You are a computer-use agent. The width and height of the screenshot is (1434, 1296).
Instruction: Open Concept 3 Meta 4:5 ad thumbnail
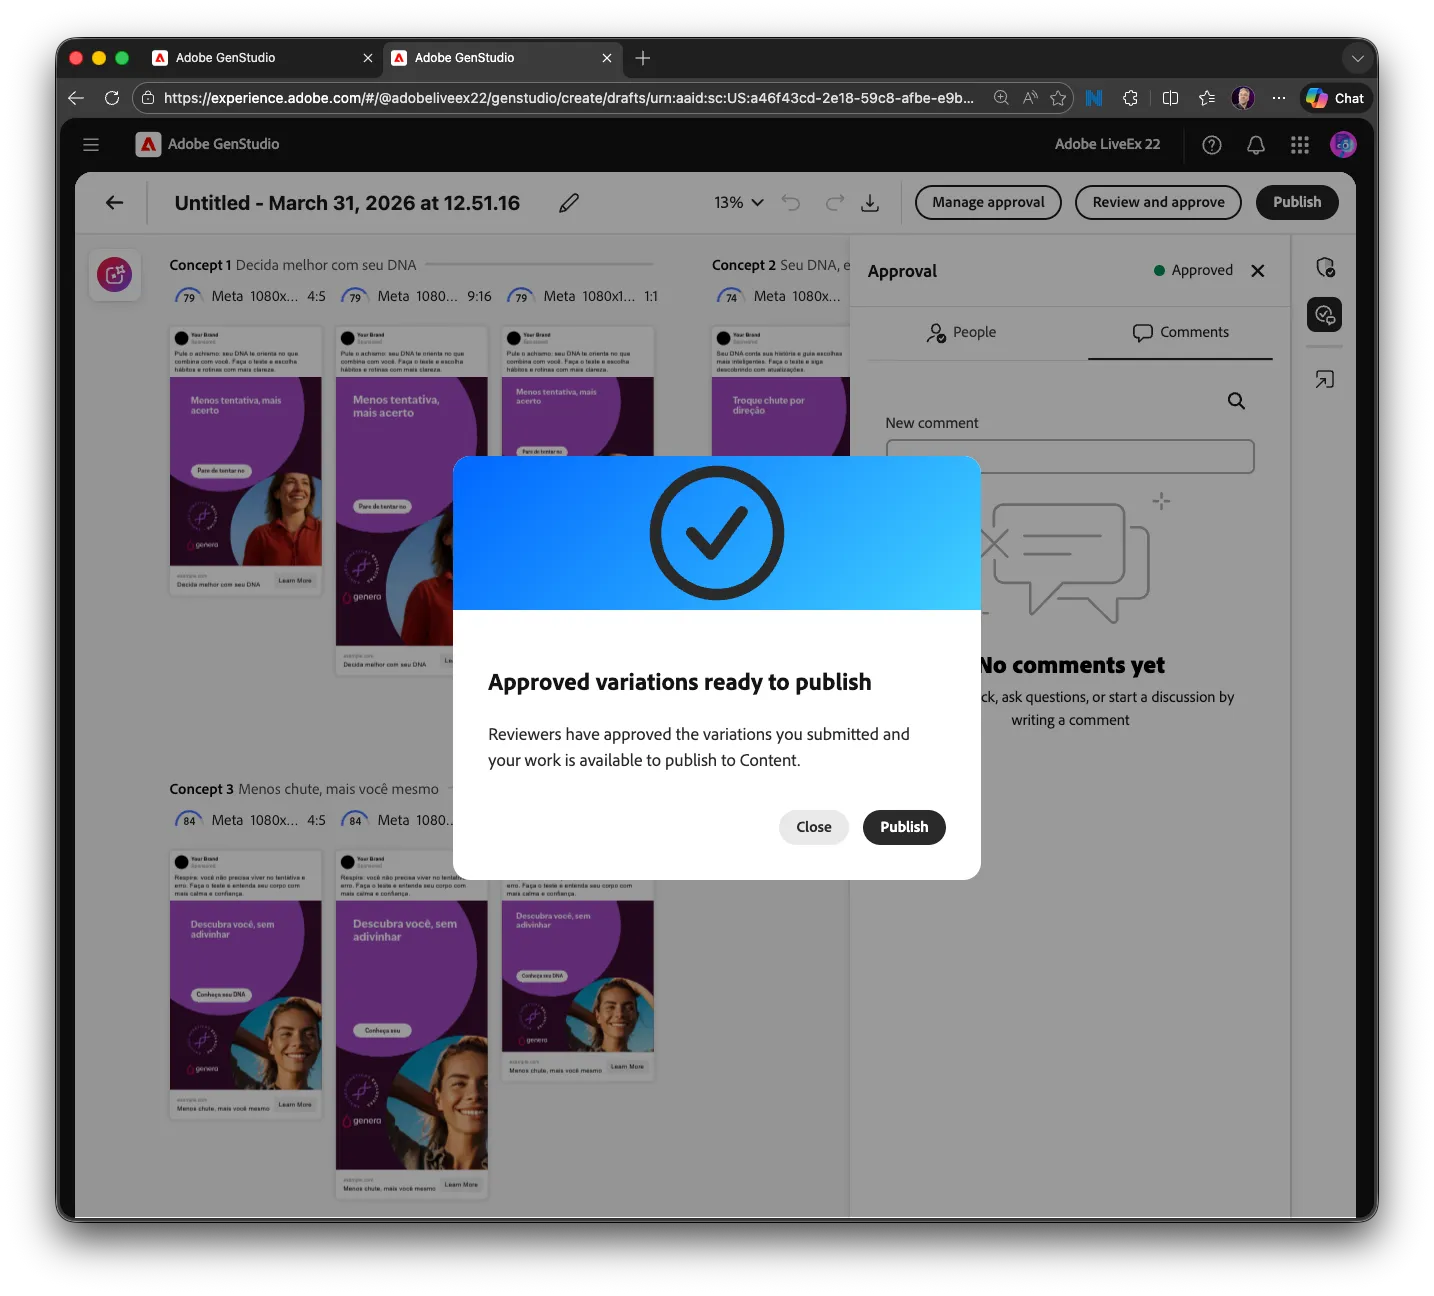pyautogui.click(x=246, y=985)
